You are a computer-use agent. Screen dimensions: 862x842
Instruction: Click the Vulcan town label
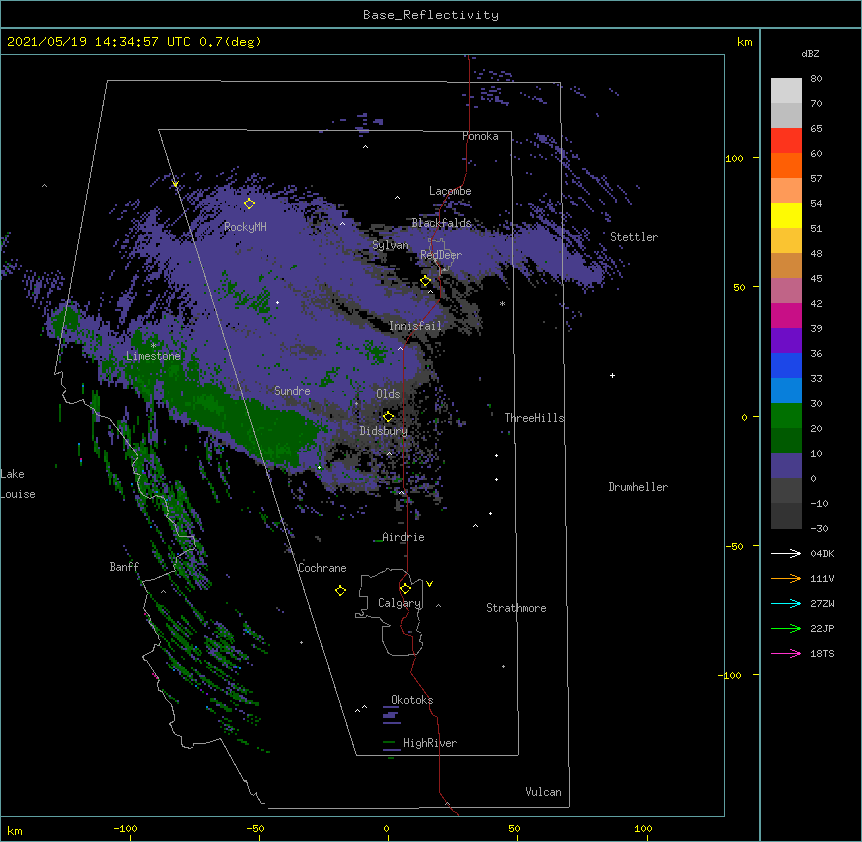[543, 792]
